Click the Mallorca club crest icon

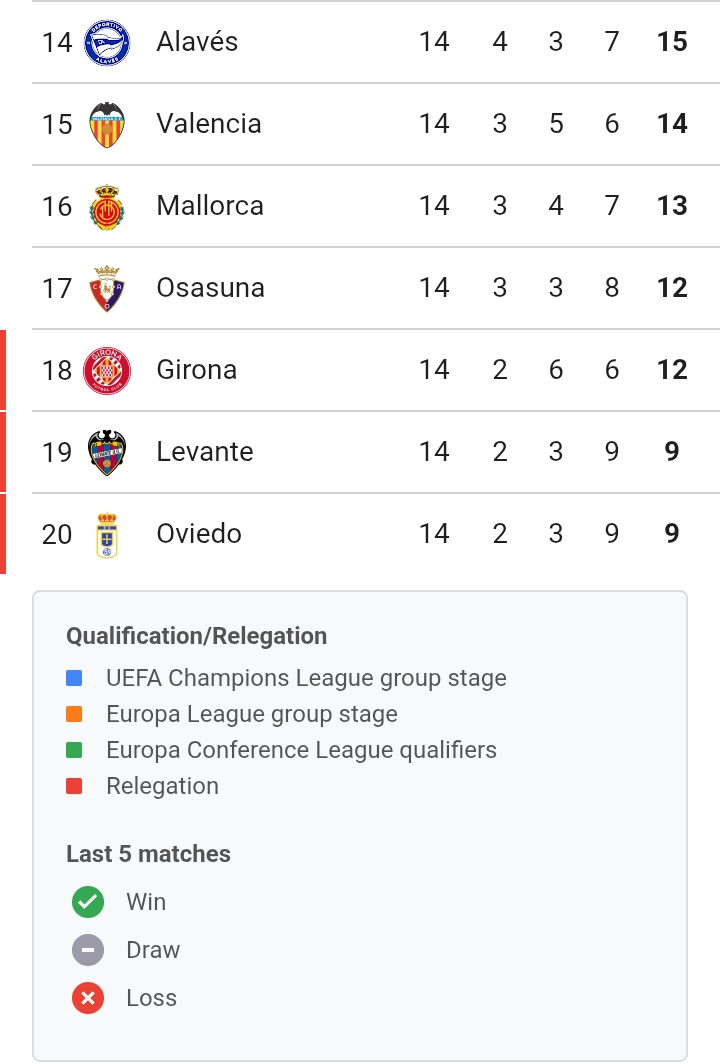point(106,206)
